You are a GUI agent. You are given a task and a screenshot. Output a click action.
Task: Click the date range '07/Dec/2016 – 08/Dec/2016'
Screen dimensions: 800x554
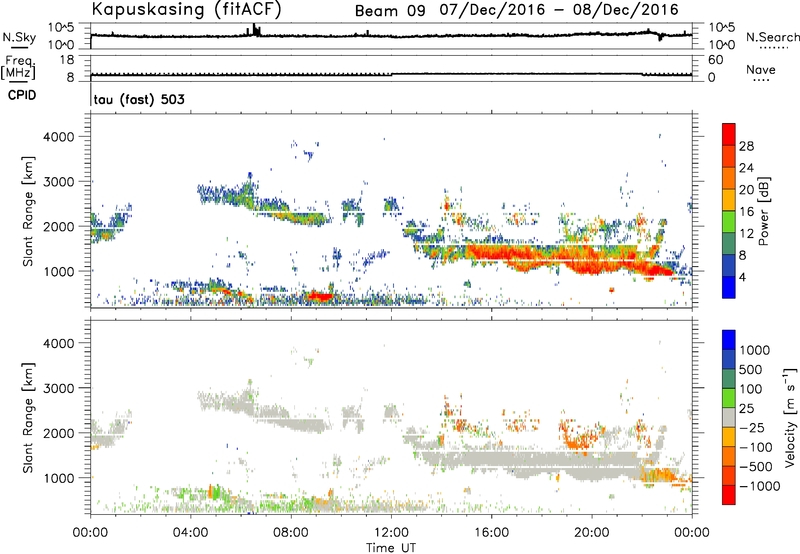pos(559,10)
